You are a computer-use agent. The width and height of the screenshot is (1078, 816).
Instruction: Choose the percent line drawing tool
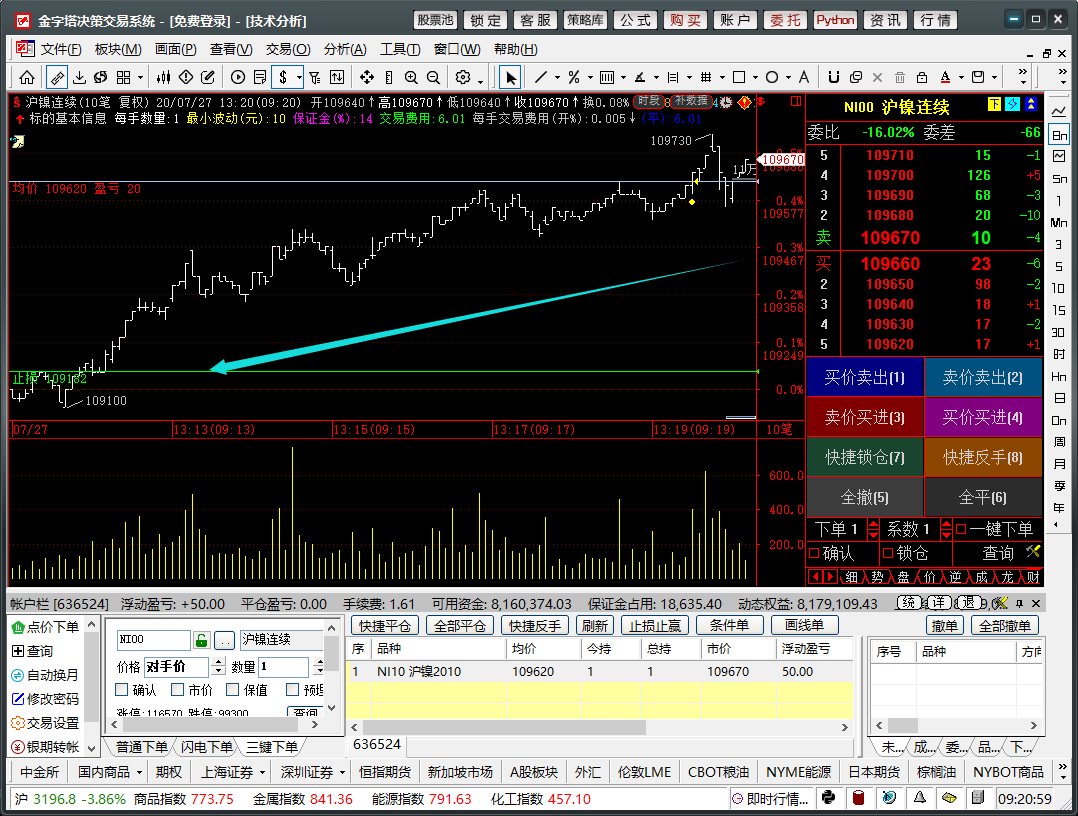point(574,77)
